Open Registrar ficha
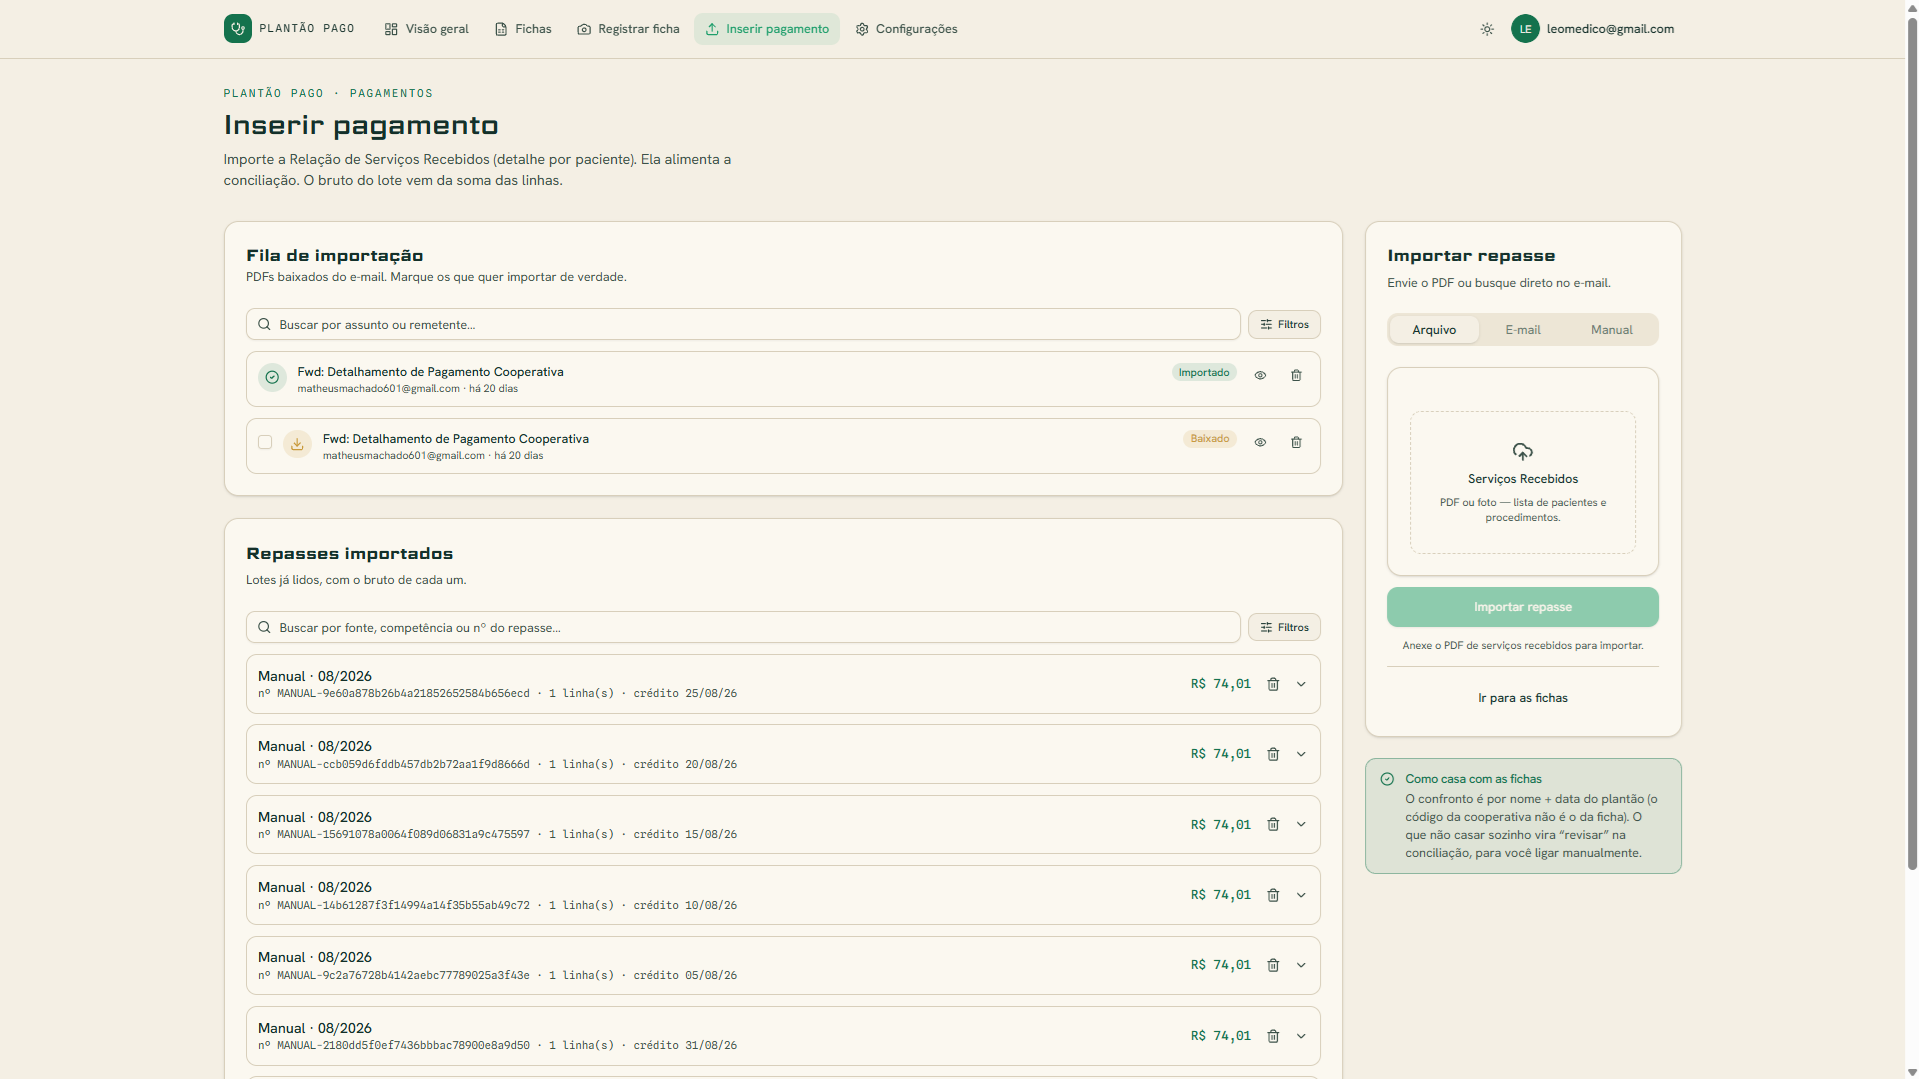Image resolution: width=1919 pixels, height=1079 pixels. point(628,29)
